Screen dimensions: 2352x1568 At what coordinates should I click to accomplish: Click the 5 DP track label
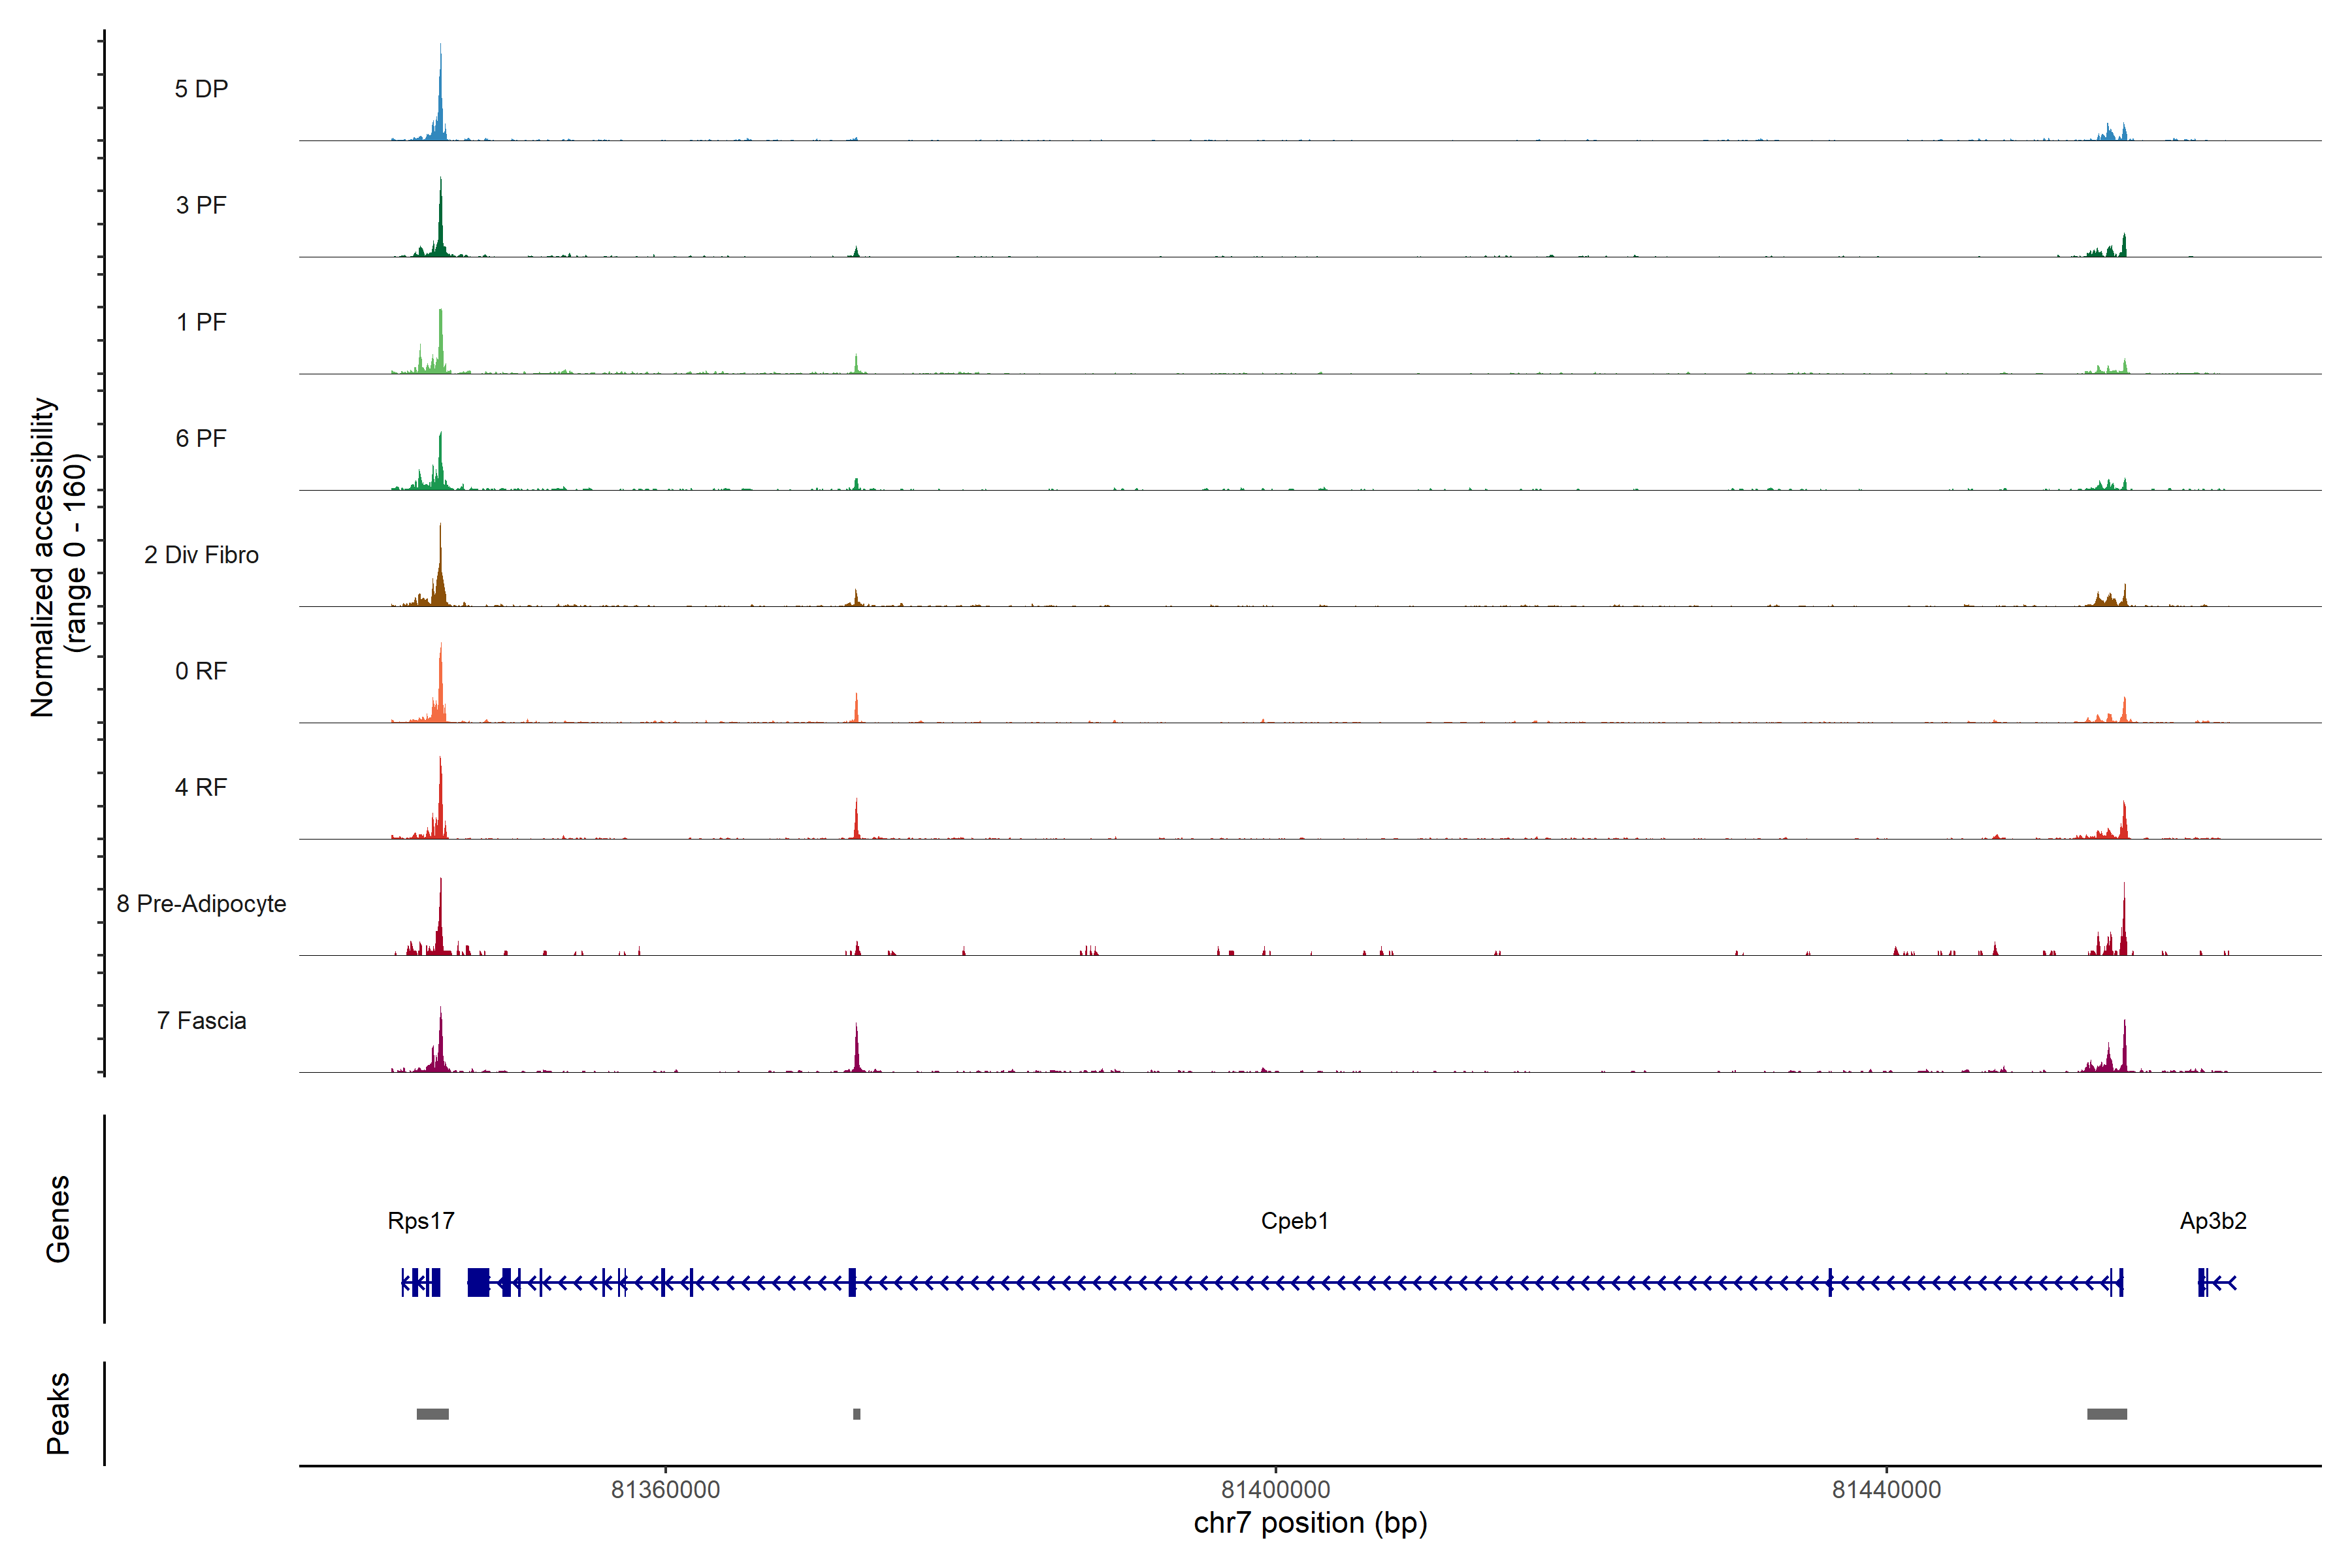(201, 89)
